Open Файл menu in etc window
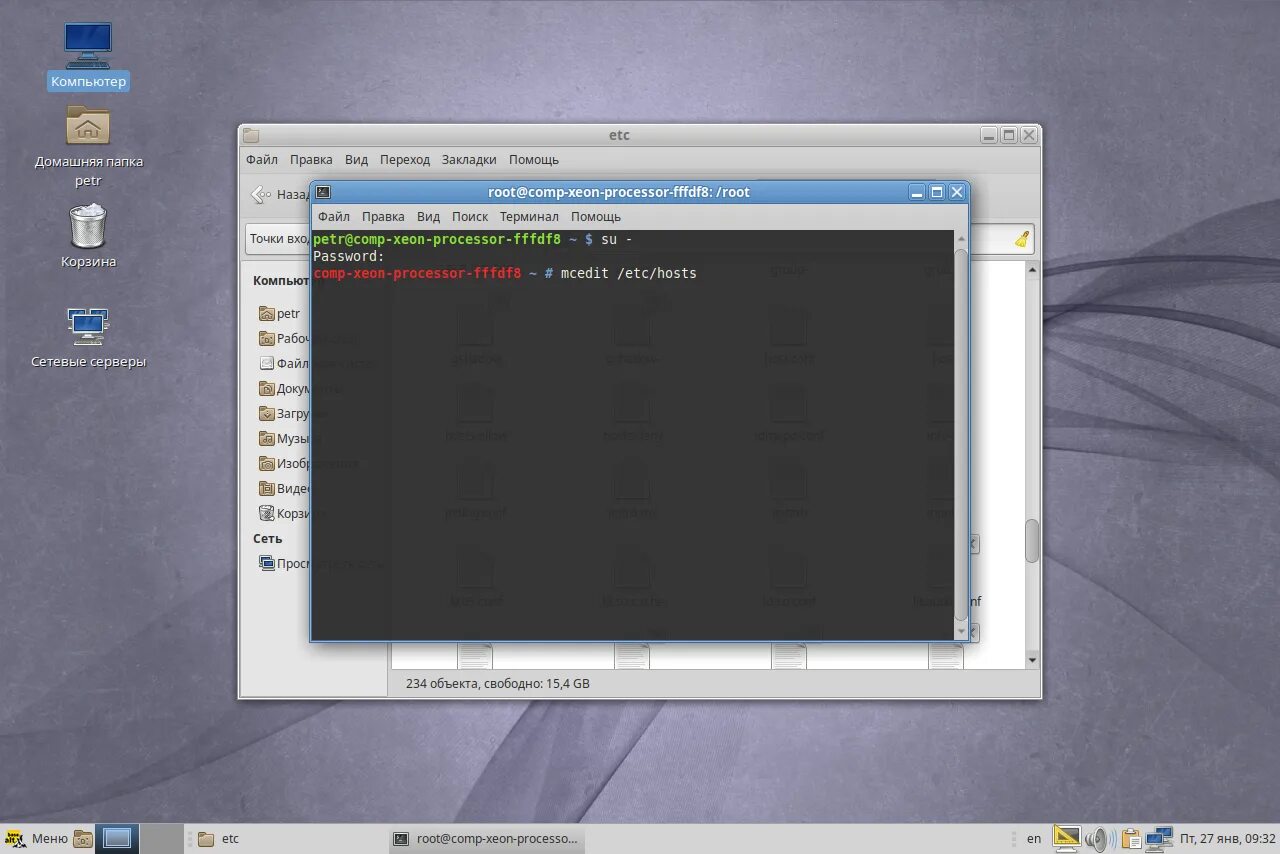The height and width of the screenshot is (854, 1280). pyautogui.click(x=262, y=159)
